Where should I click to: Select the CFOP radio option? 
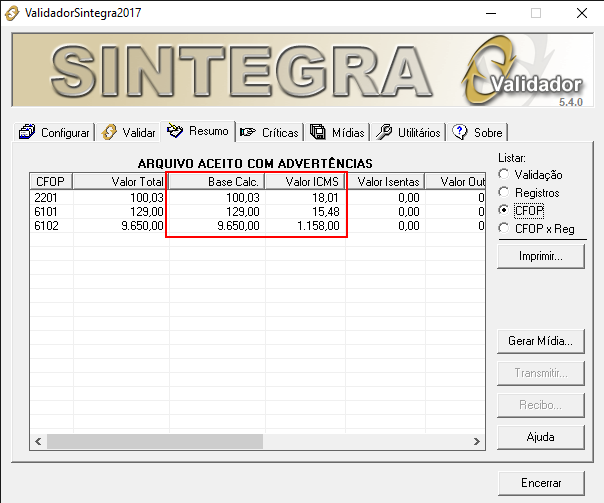point(504,210)
